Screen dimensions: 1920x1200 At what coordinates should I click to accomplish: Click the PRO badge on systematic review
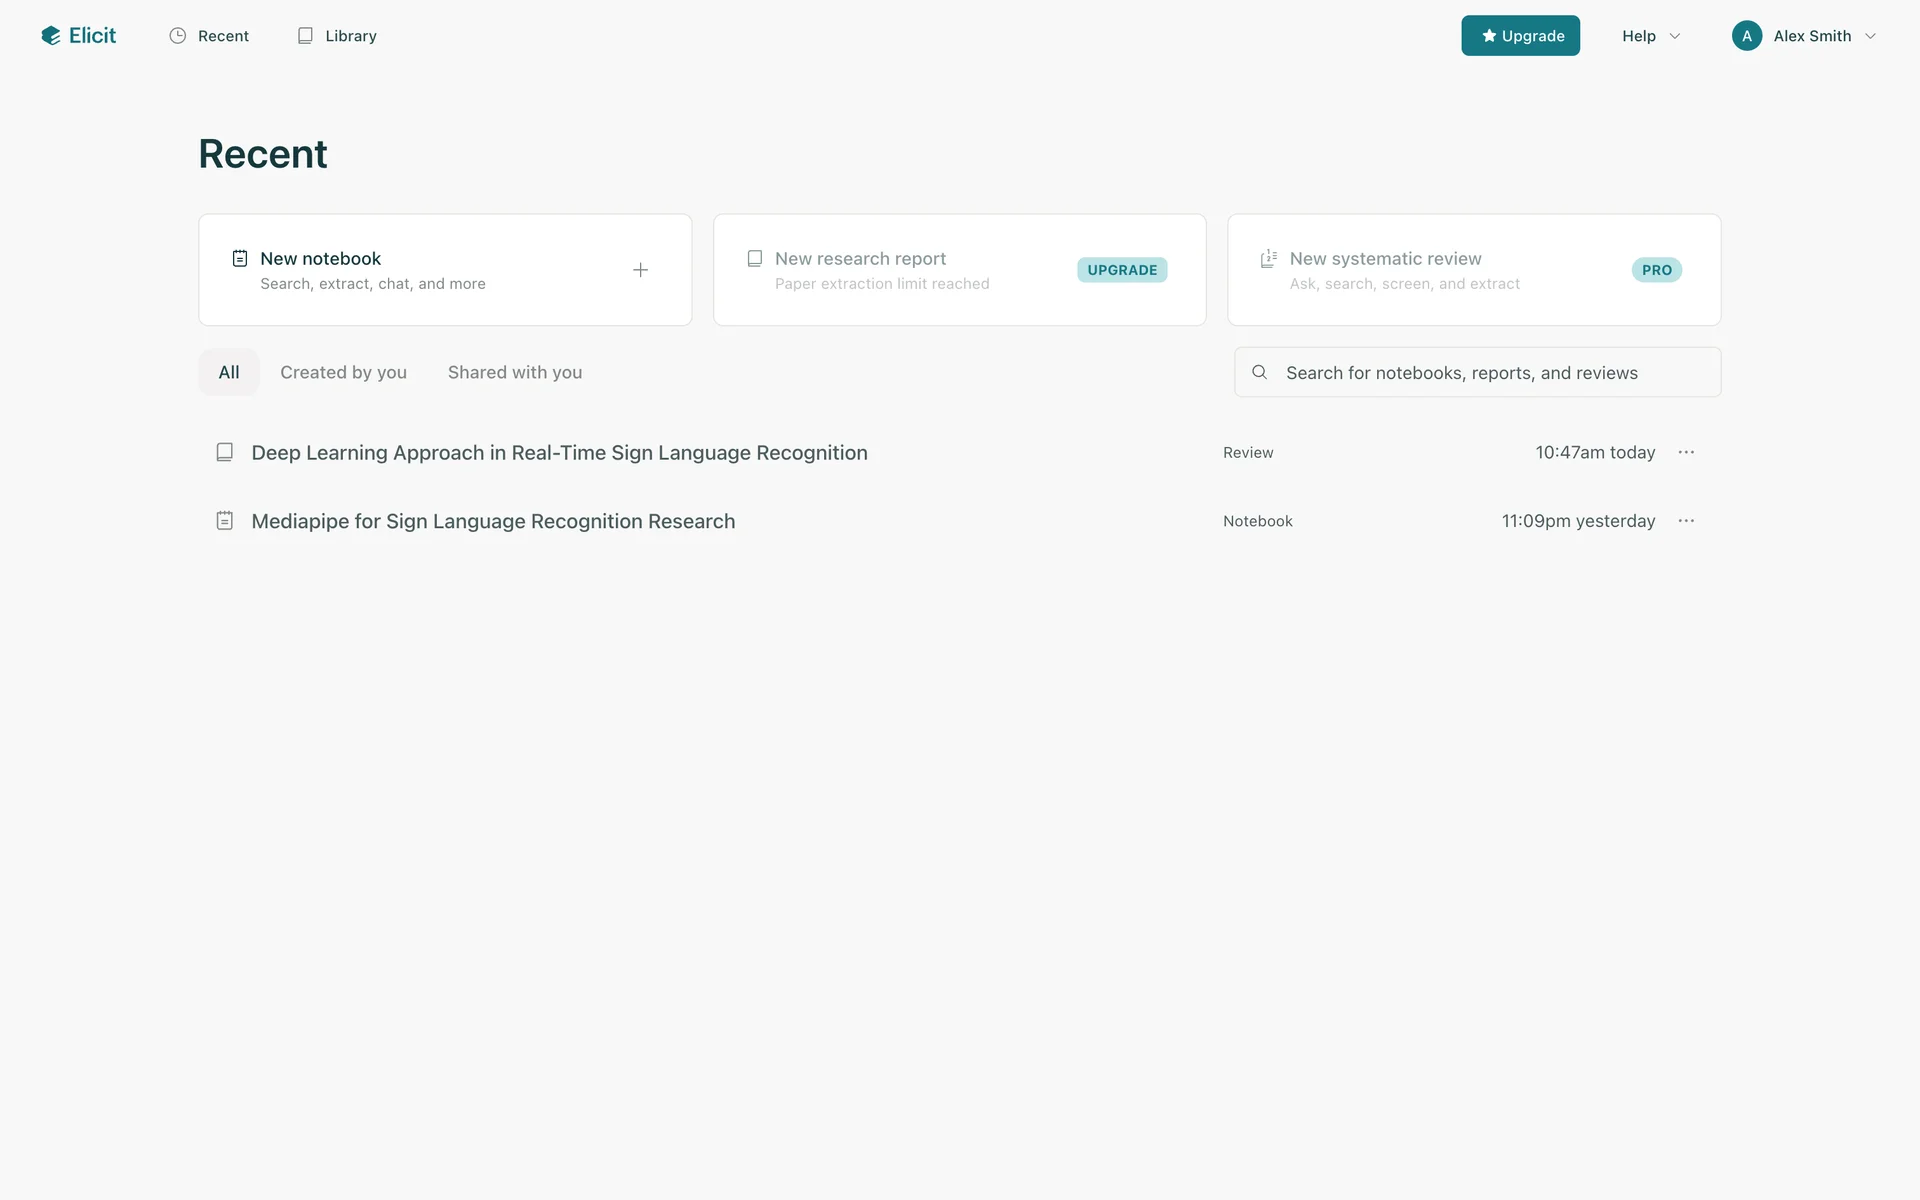[x=1656, y=270]
